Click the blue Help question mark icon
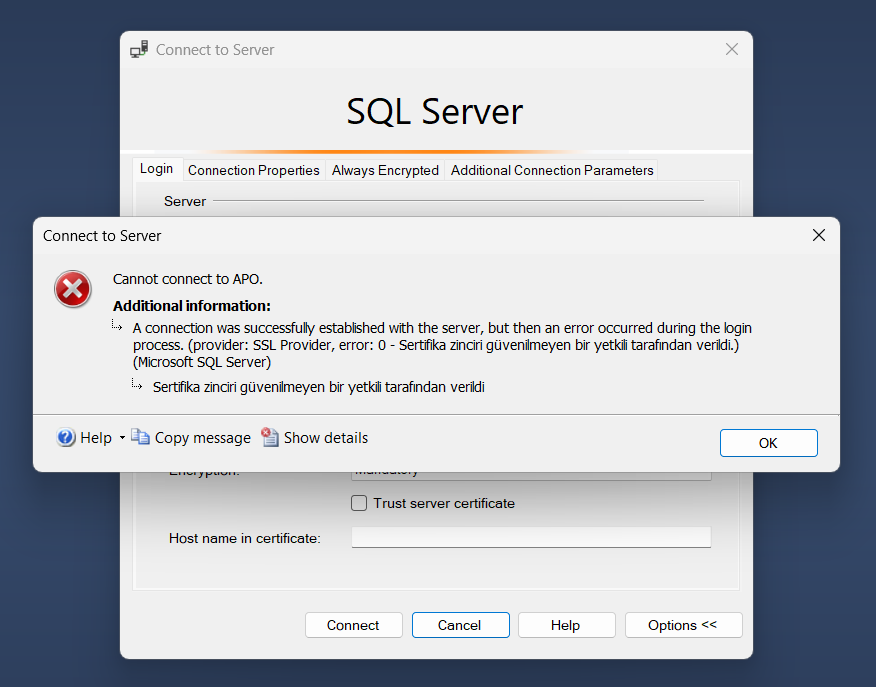The image size is (876, 687). click(x=63, y=437)
